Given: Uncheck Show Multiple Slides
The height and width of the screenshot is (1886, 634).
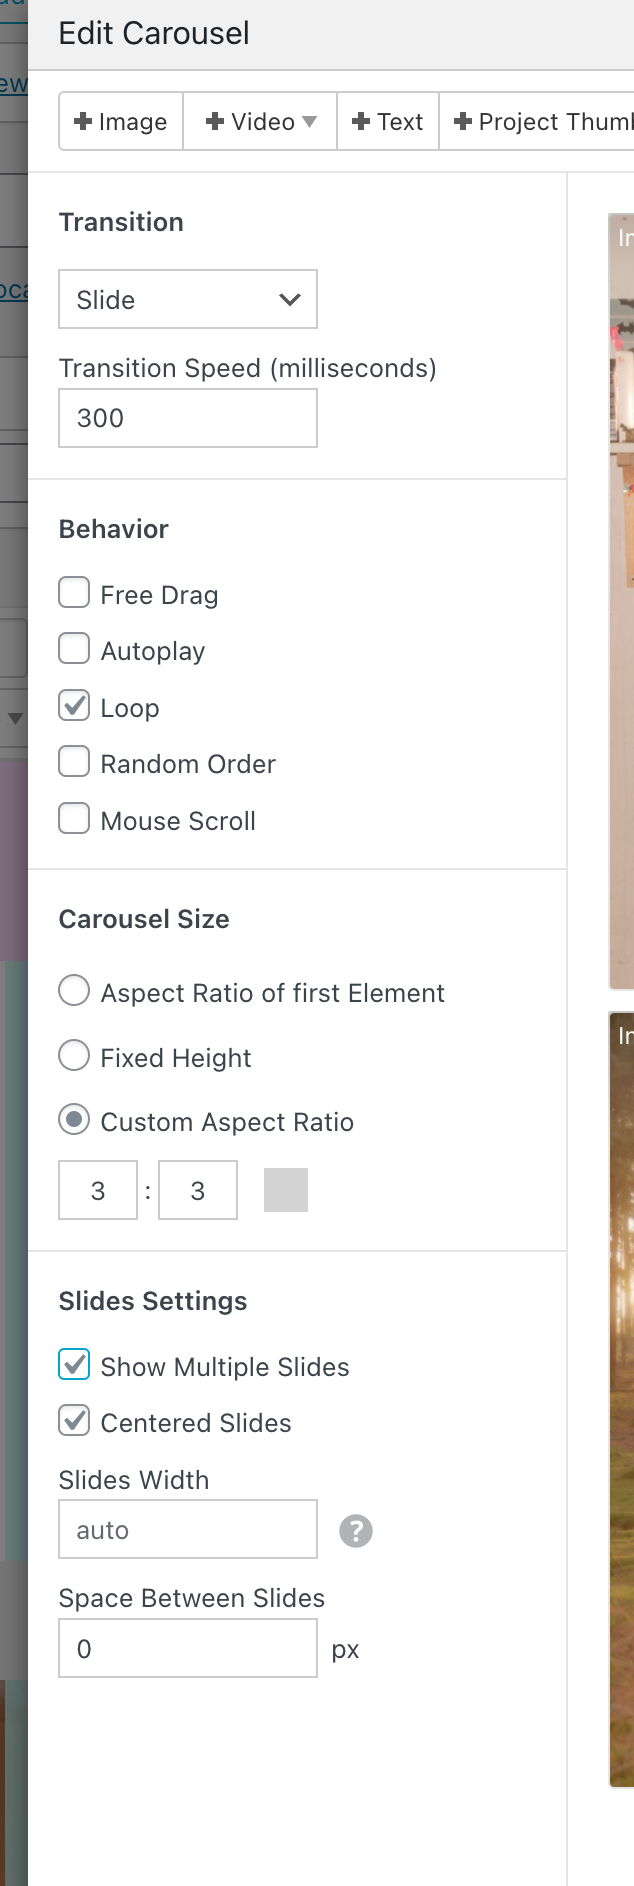Looking at the screenshot, I should [x=73, y=1364].
